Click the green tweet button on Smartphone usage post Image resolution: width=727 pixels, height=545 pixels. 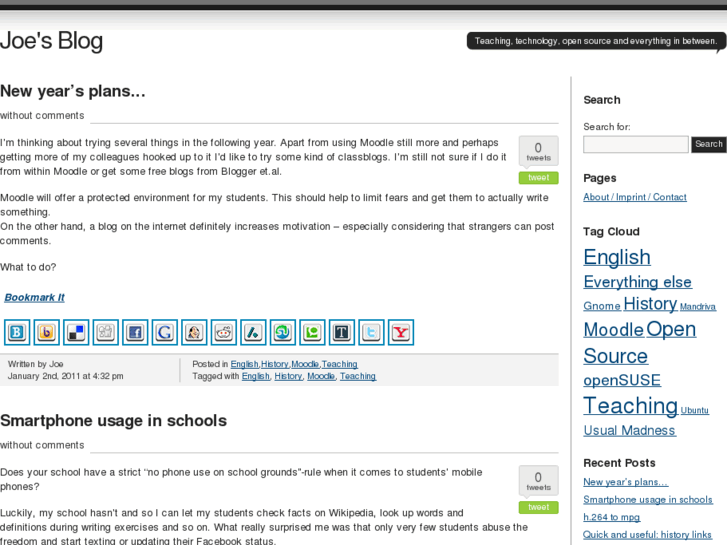[538, 507]
